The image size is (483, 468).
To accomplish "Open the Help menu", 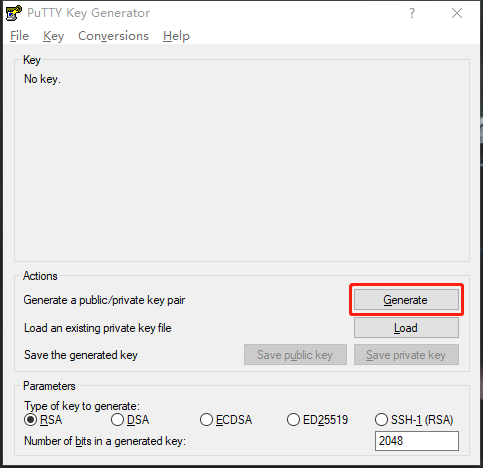I will click(176, 36).
